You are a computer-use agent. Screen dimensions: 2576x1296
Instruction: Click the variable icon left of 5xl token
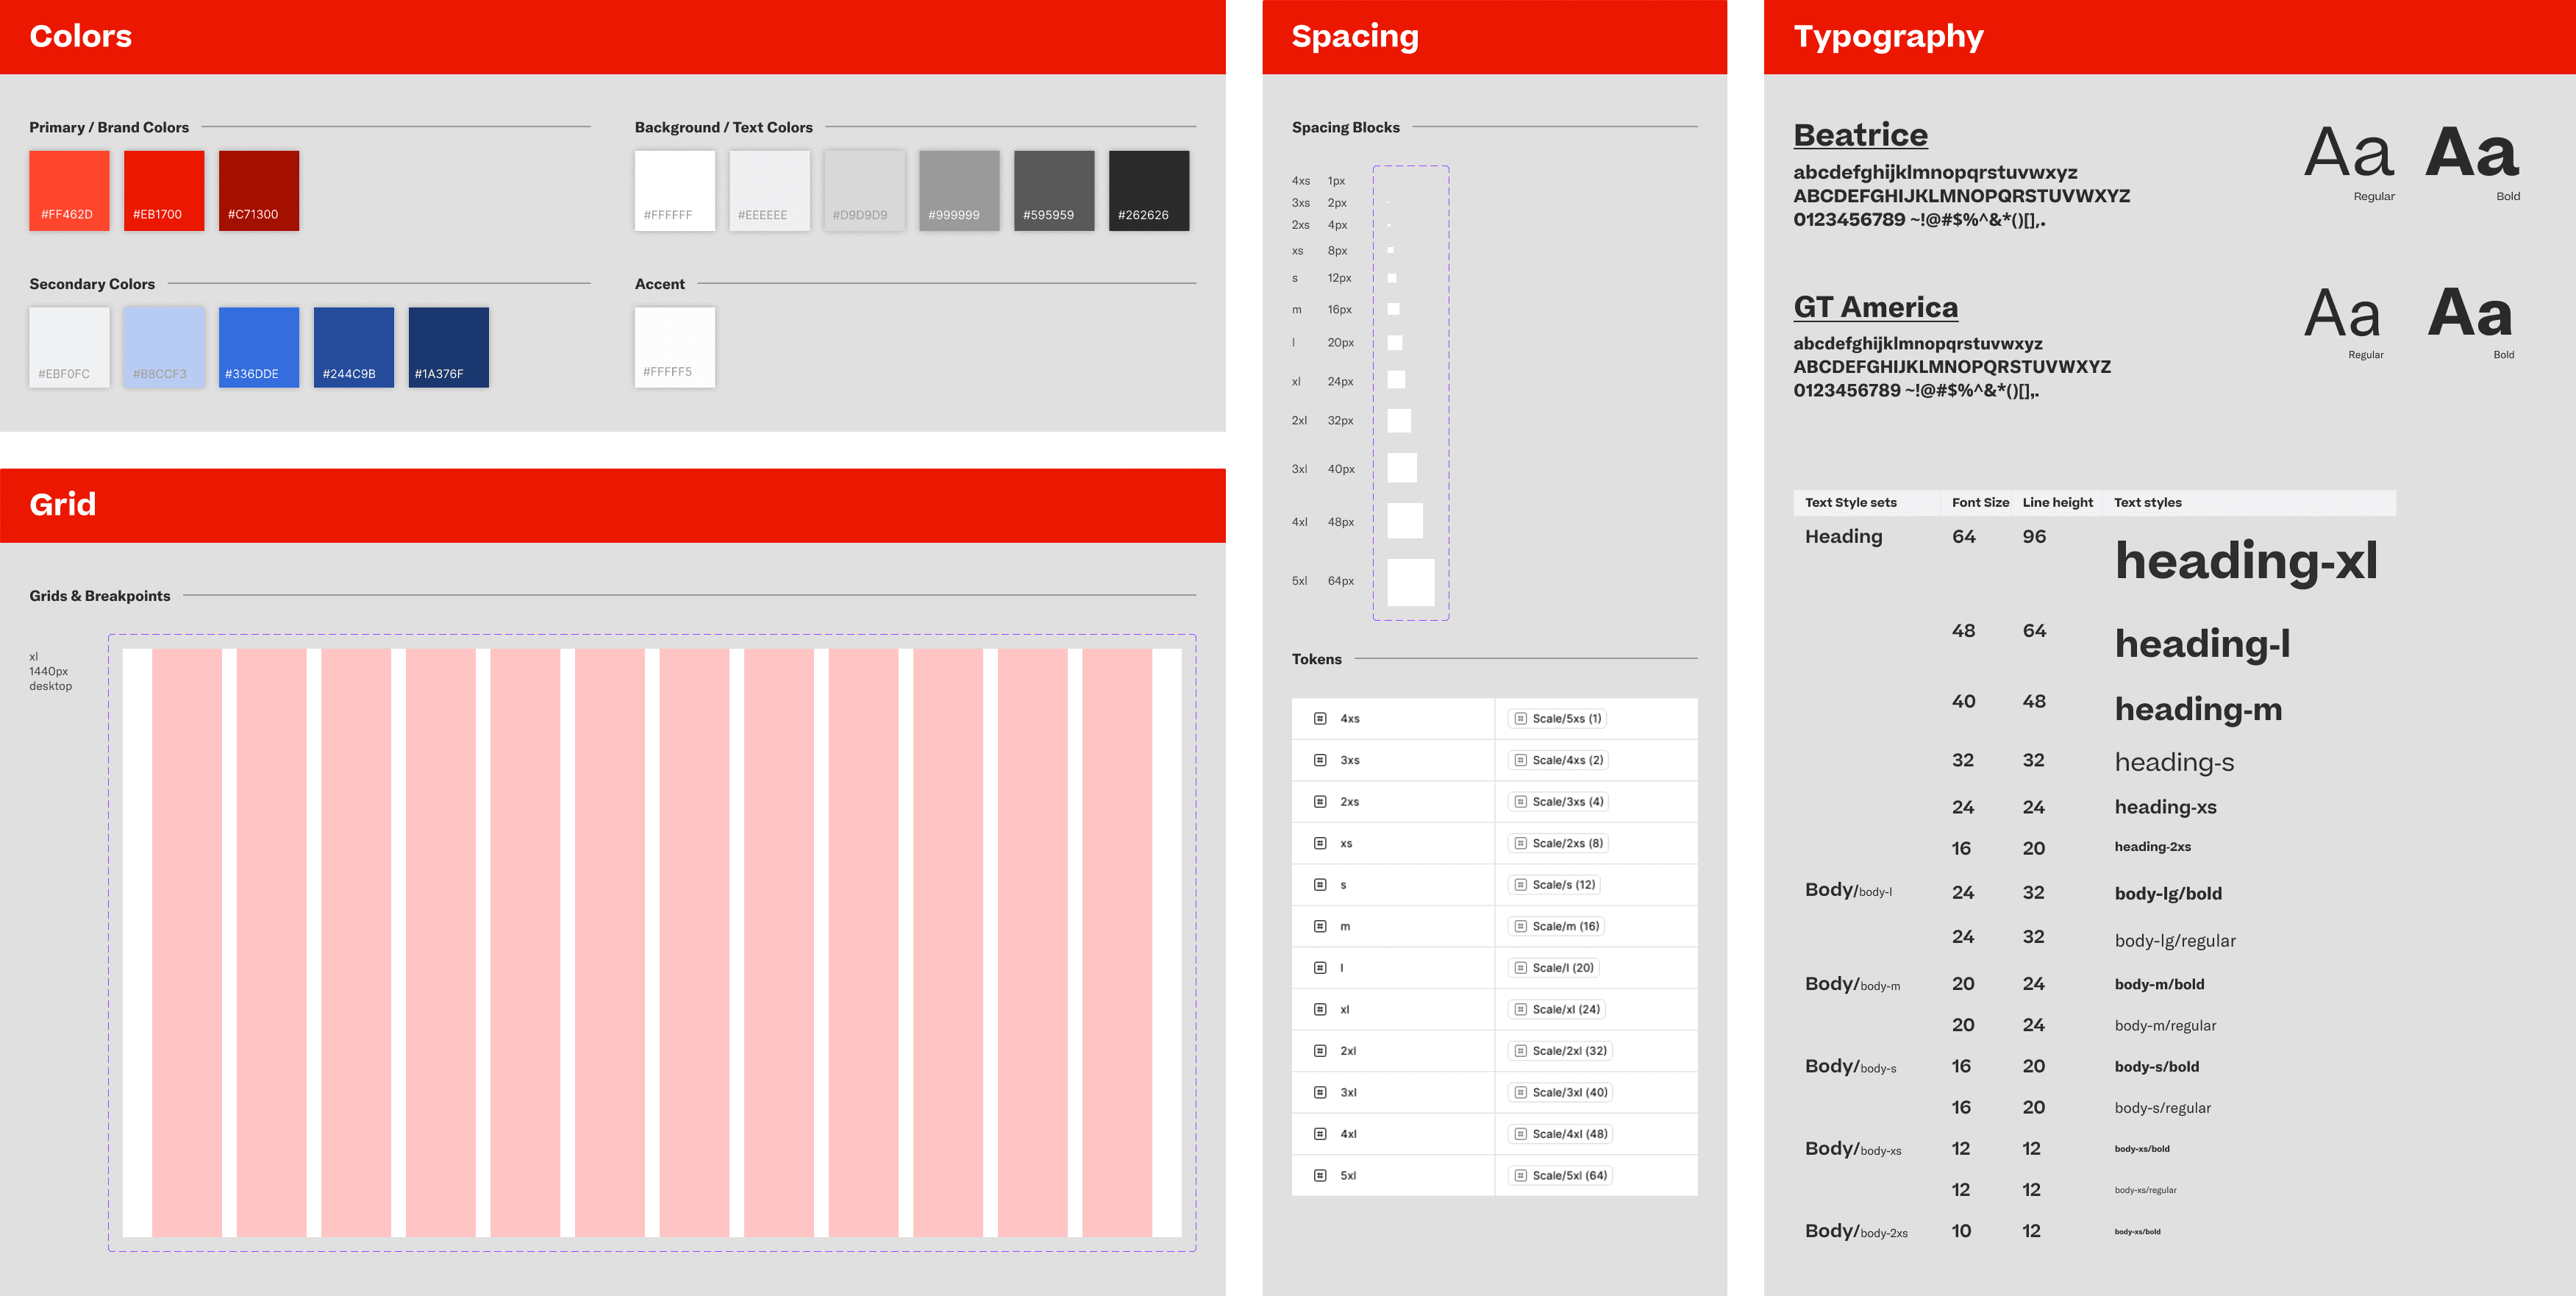(1320, 1175)
